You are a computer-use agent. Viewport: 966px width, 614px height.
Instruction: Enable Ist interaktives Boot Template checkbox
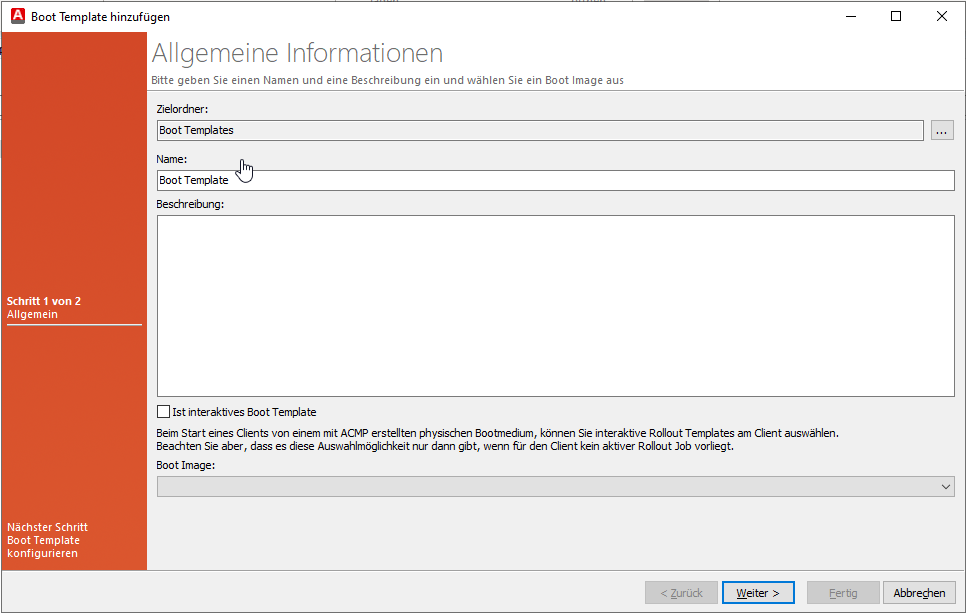tap(163, 412)
